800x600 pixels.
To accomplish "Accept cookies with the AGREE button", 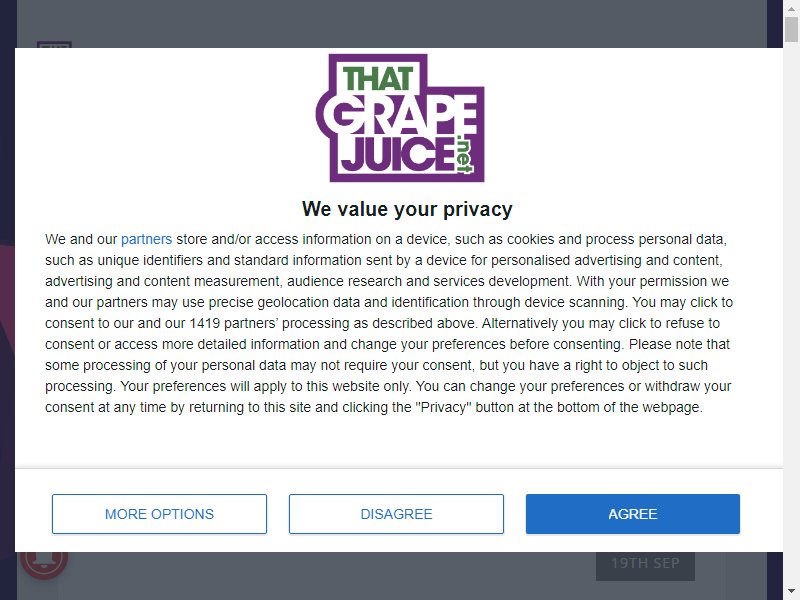I will tap(633, 514).
